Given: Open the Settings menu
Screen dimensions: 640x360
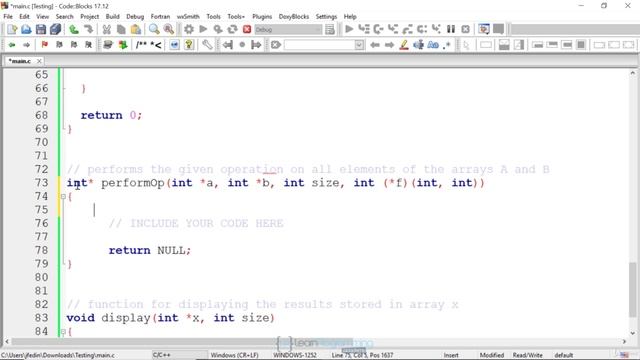Looking at the screenshot, I should [326, 17].
